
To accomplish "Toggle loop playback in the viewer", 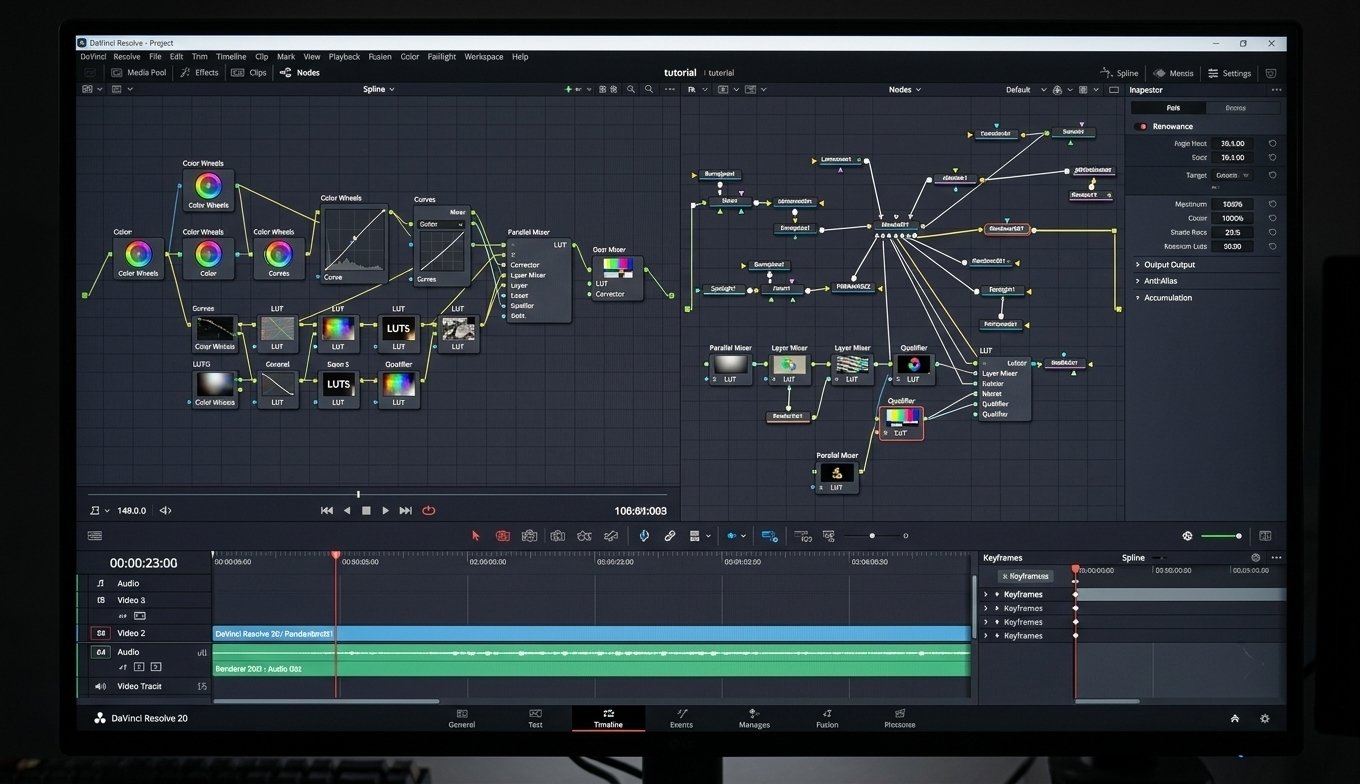I will pyautogui.click(x=429, y=510).
